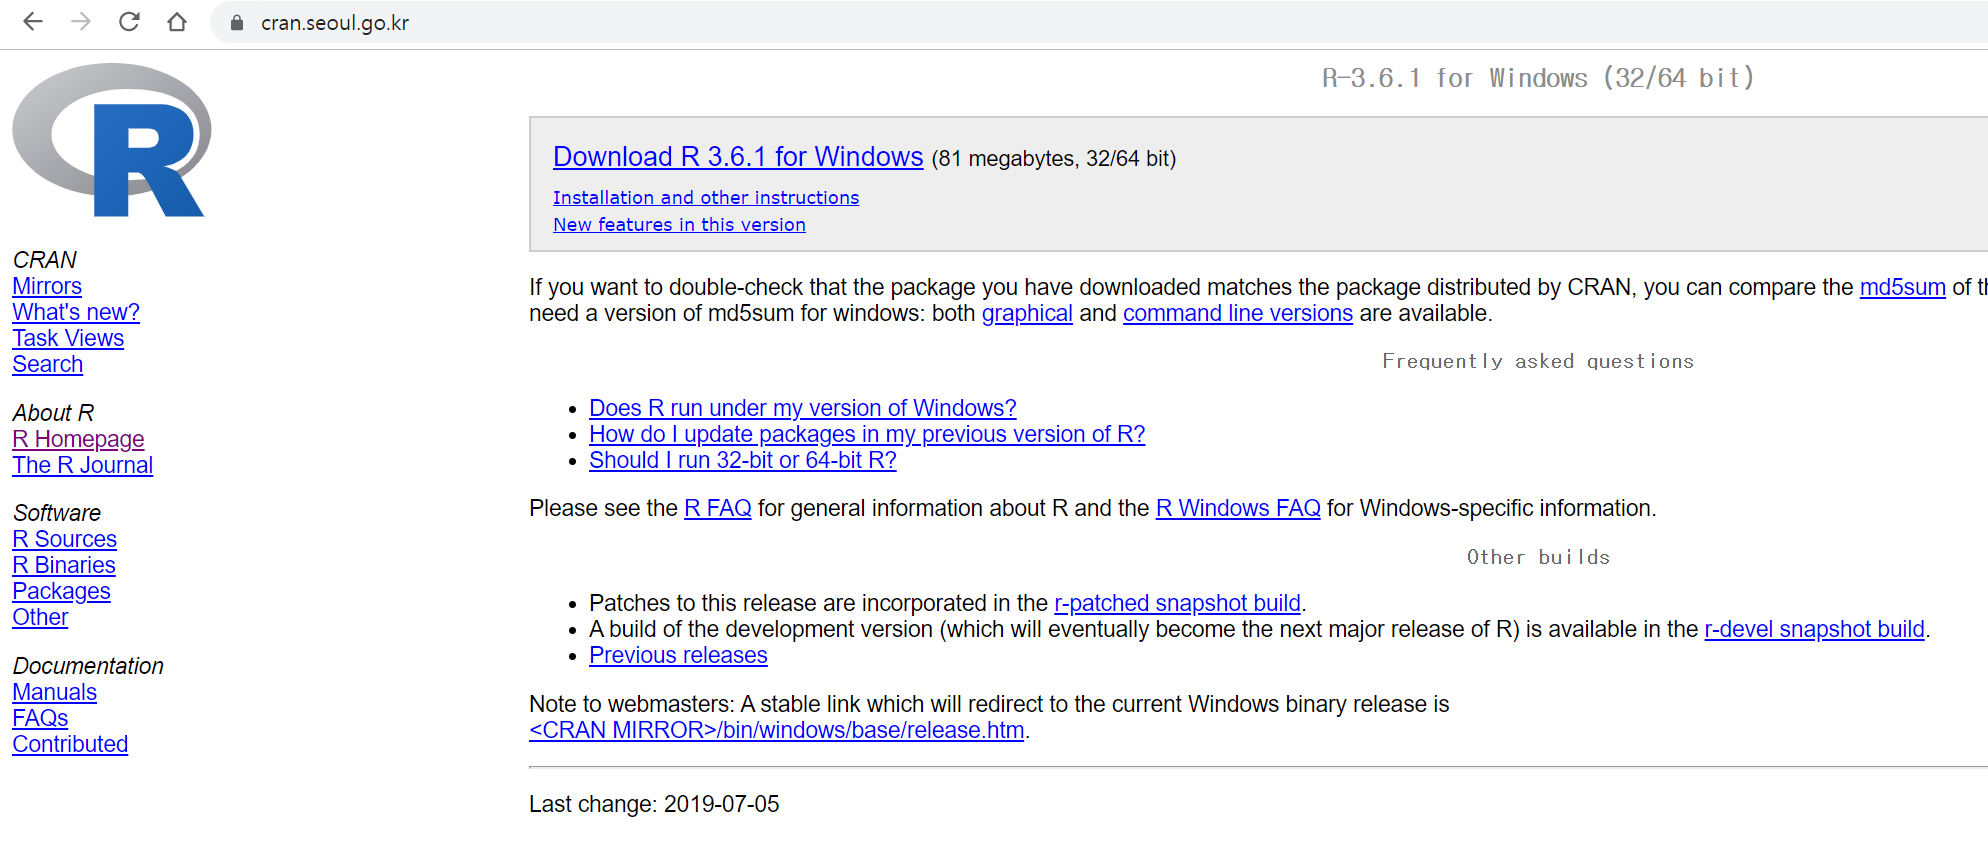Open How do I update packages FAQ link
Image resolution: width=1988 pixels, height=842 pixels.
click(x=867, y=434)
